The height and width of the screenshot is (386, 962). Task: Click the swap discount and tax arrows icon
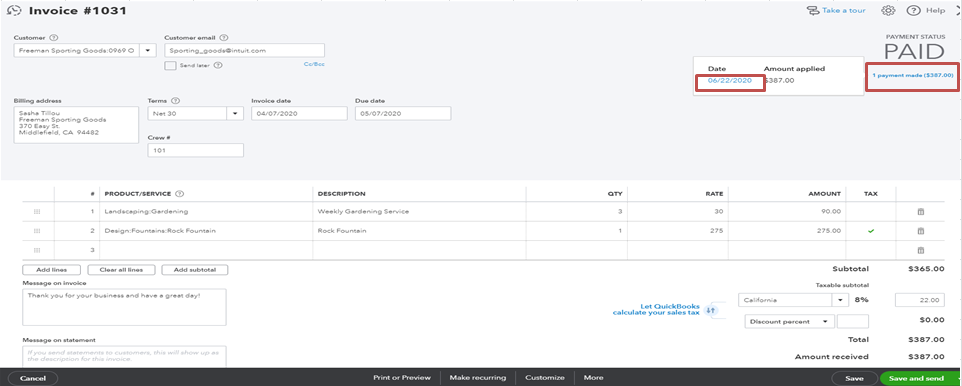[x=712, y=310]
